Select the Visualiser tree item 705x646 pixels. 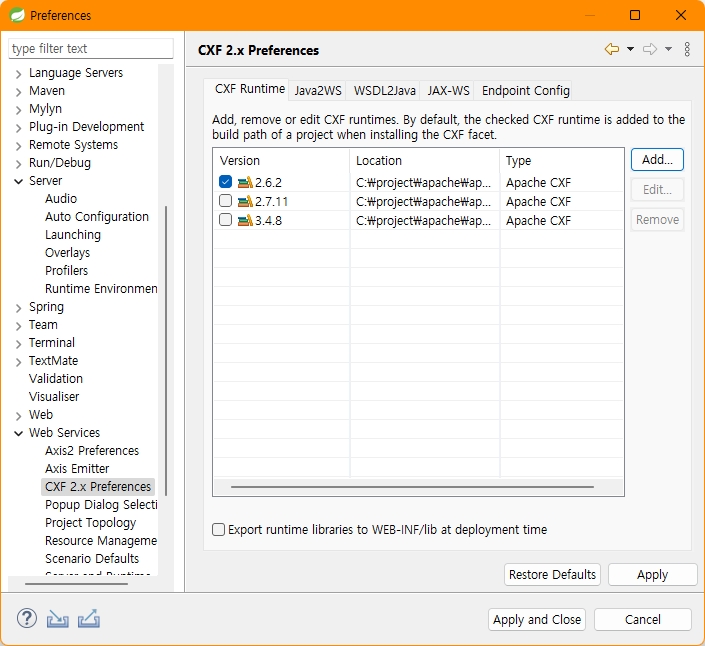pos(54,397)
